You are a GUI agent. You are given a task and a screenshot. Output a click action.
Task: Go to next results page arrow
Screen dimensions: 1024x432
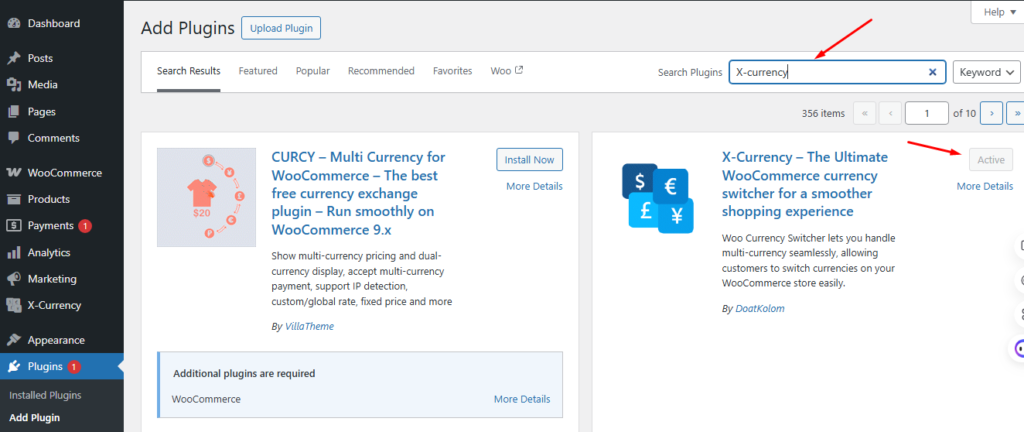(x=991, y=114)
